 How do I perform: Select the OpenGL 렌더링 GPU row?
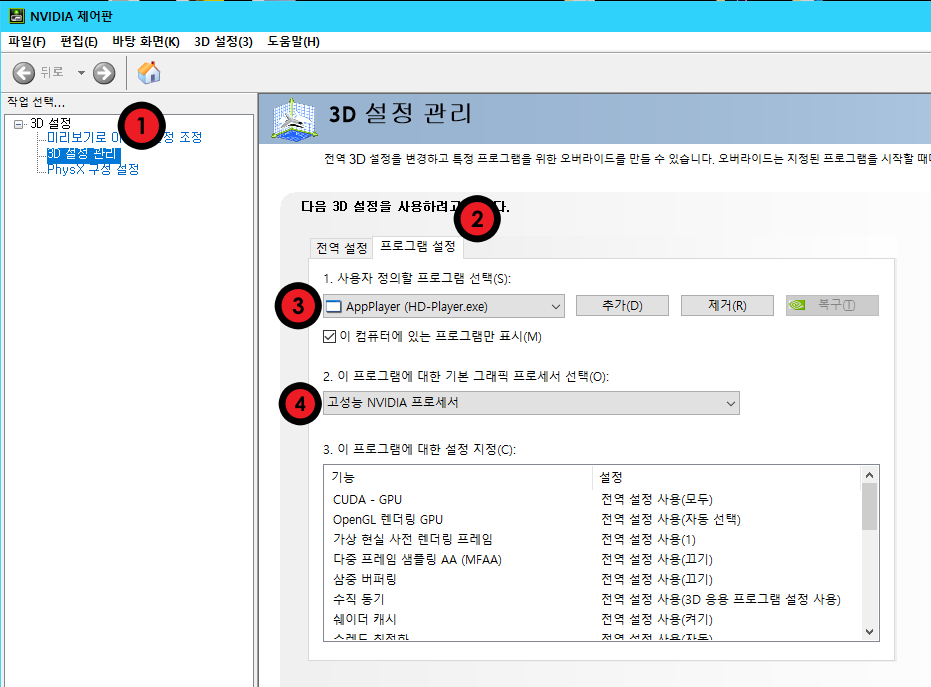[593, 520]
